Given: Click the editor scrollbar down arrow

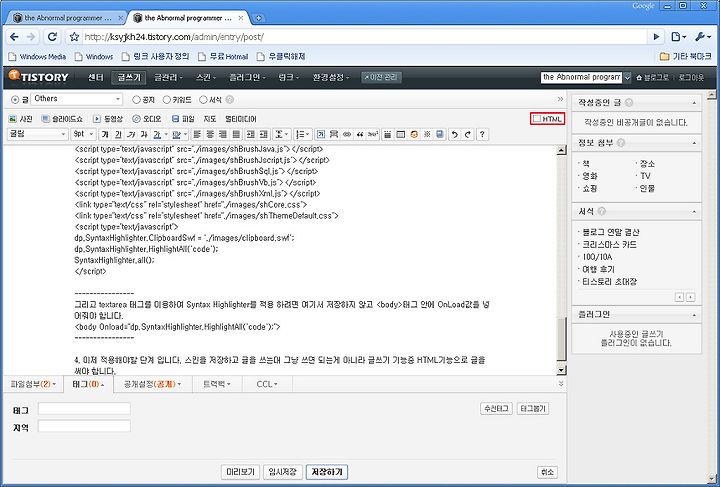Looking at the screenshot, I should pyautogui.click(x=561, y=369).
